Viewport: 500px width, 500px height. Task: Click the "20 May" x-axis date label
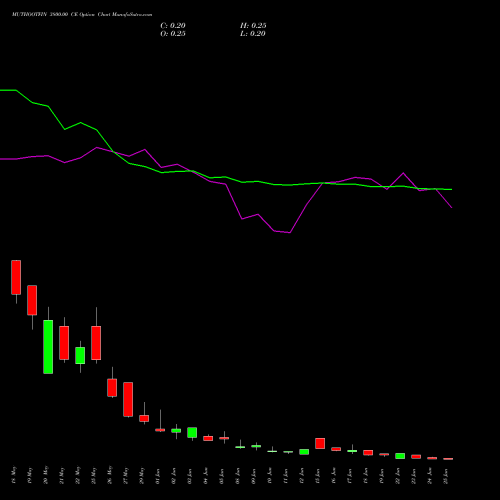(x=46, y=475)
